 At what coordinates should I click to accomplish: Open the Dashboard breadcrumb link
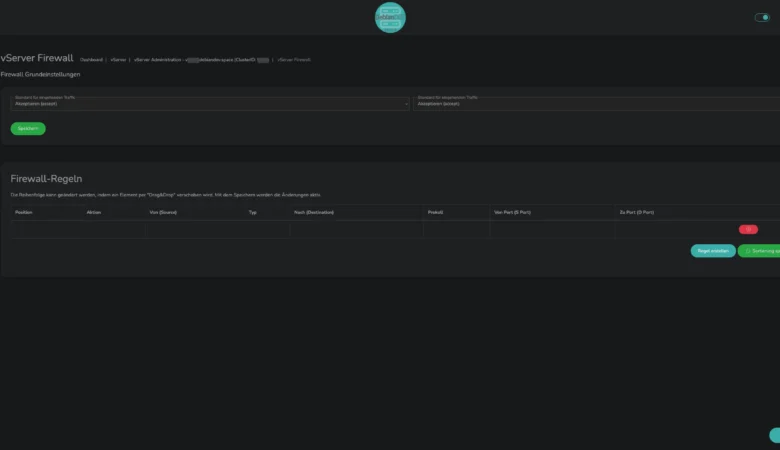(91, 60)
